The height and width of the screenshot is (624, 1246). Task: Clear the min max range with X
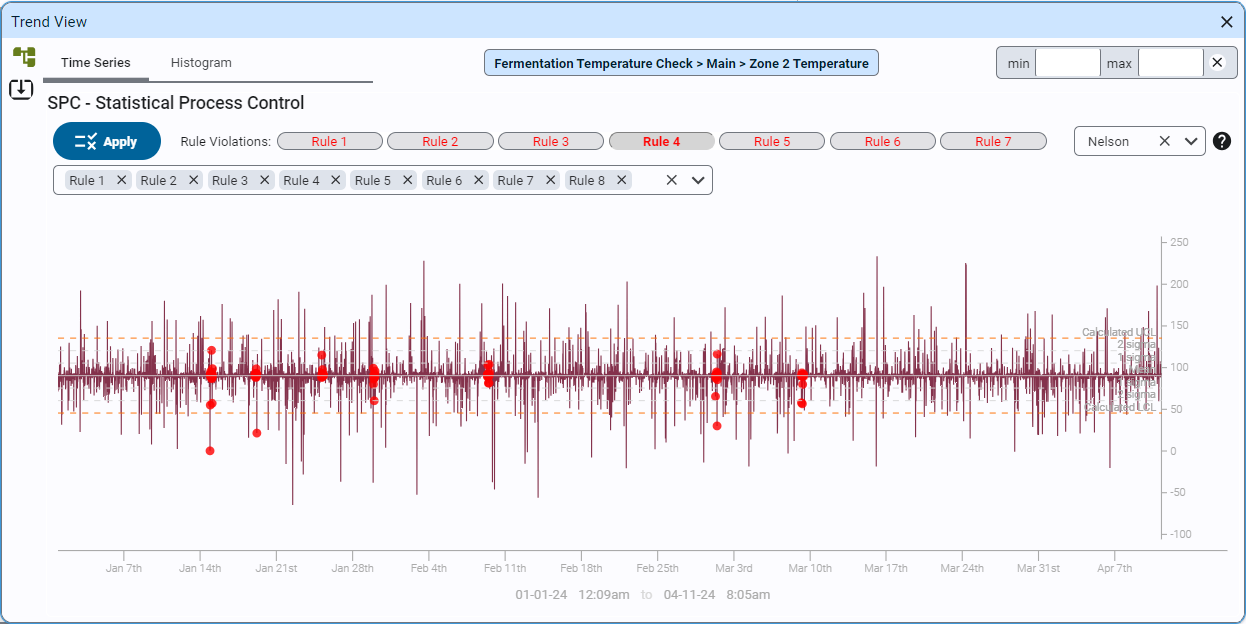coord(1217,63)
